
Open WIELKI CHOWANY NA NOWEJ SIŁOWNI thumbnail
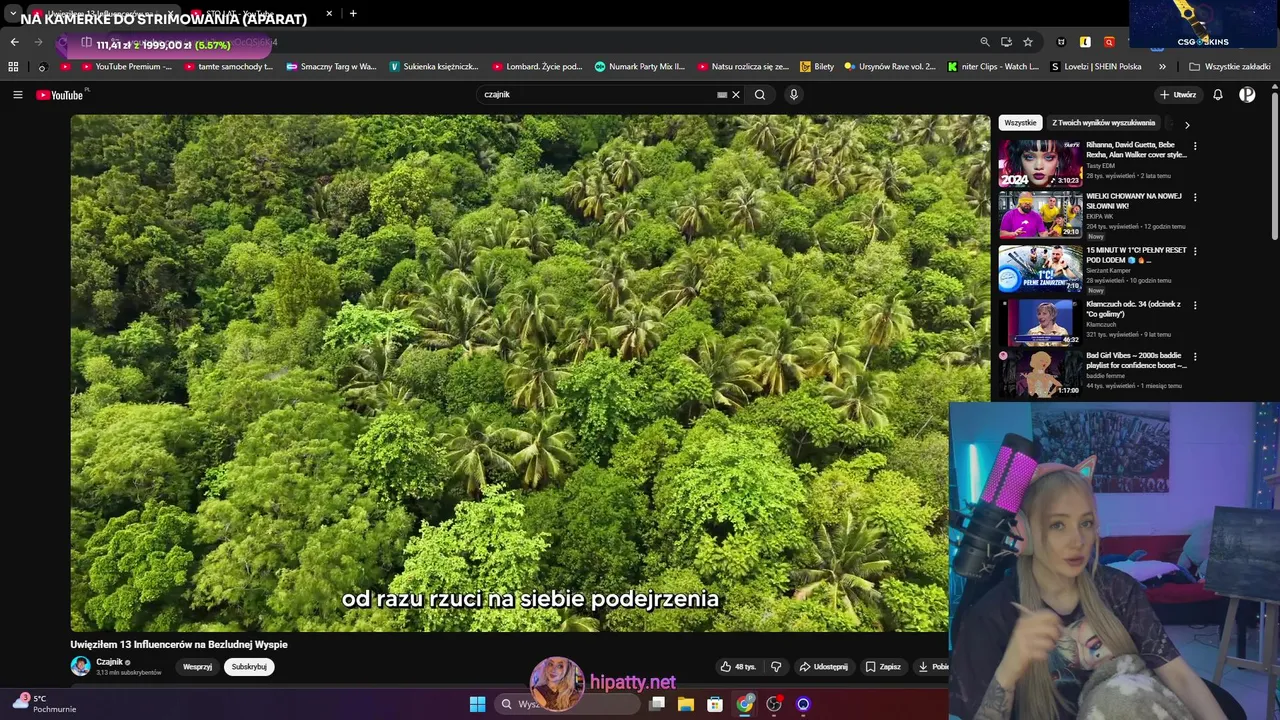pos(1040,214)
